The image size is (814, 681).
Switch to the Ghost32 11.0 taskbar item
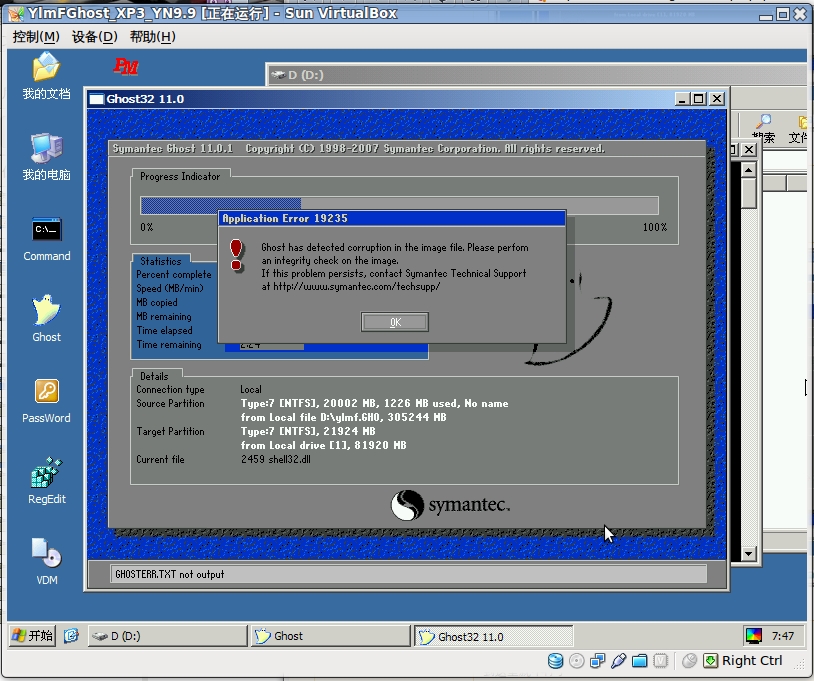(494, 636)
